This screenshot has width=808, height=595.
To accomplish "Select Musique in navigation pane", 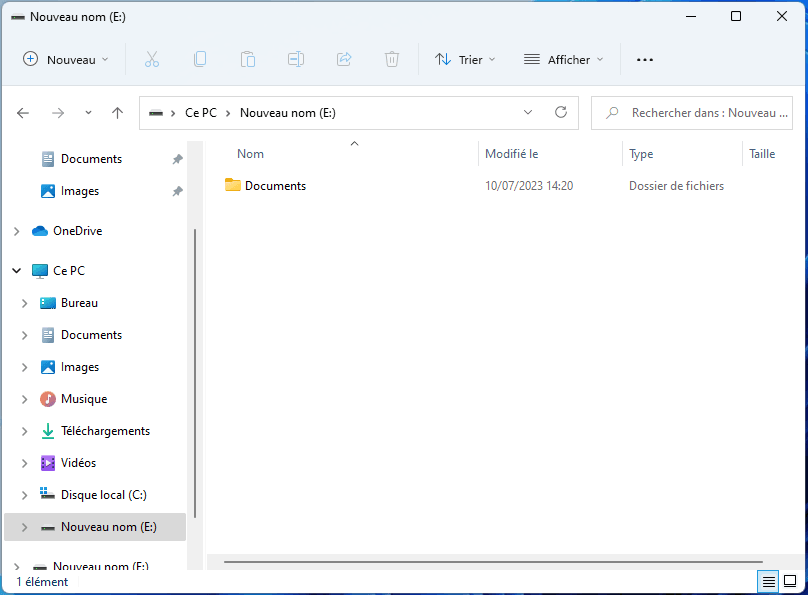I will pyautogui.click(x=83, y=399).
